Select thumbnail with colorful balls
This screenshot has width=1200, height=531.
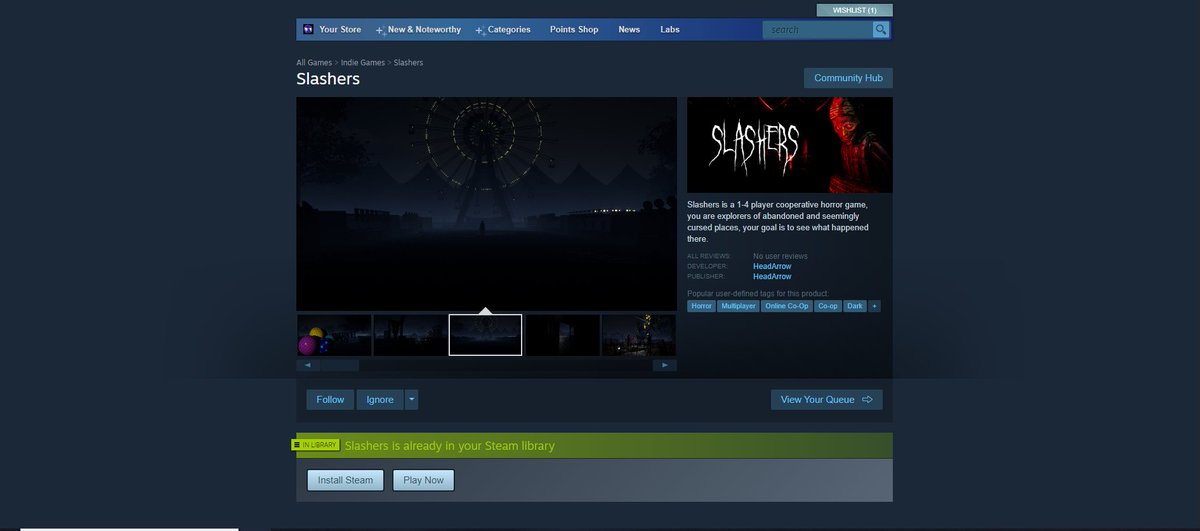[x=334, y=335]
